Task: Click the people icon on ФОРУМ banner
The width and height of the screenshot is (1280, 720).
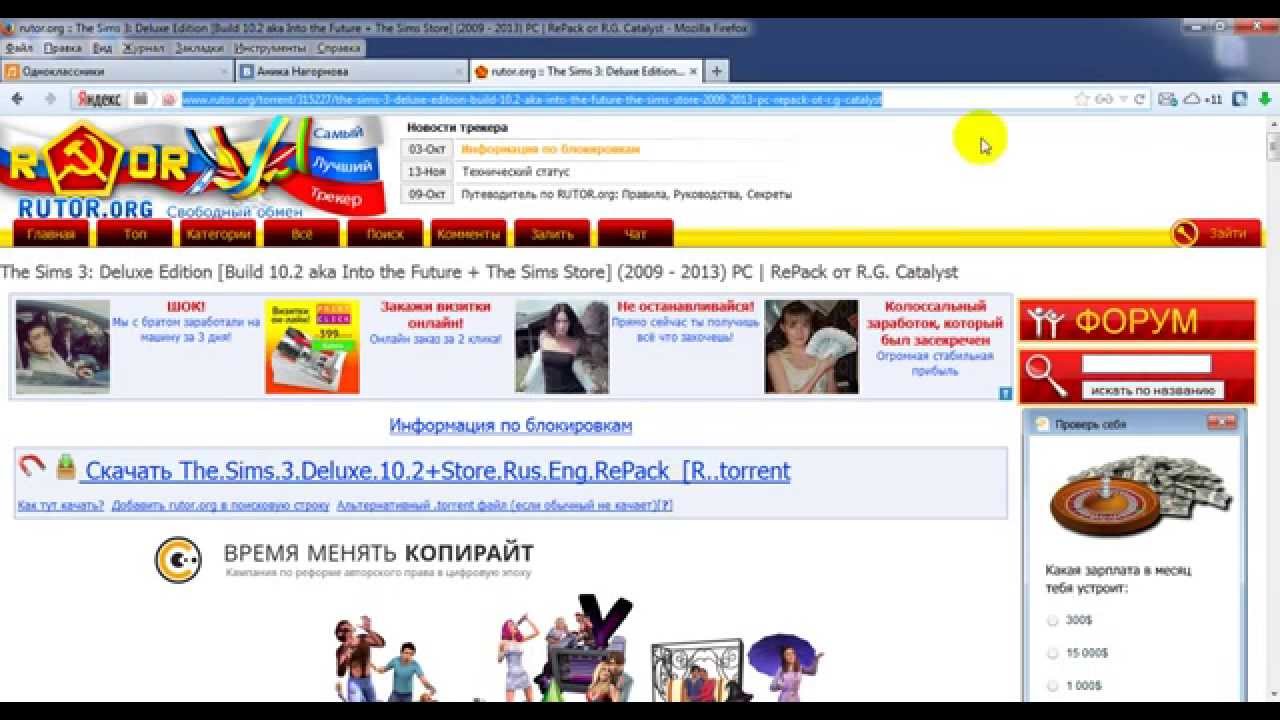Action: (1046, 322)
